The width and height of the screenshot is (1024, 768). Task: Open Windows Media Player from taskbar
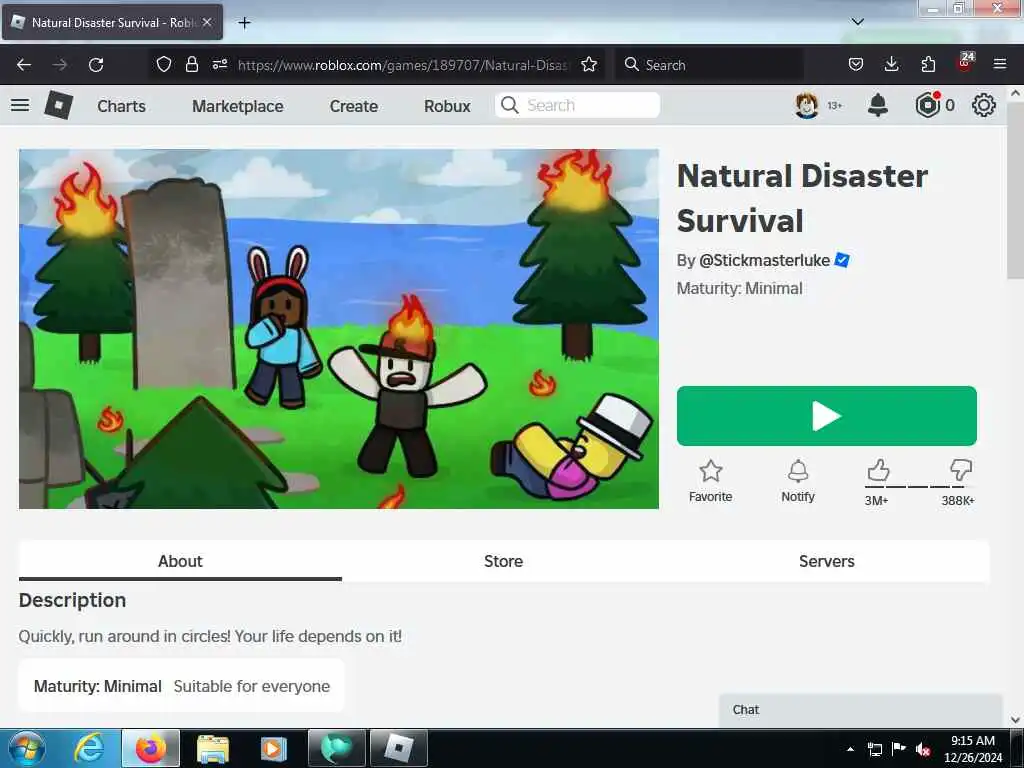point(274,748)
